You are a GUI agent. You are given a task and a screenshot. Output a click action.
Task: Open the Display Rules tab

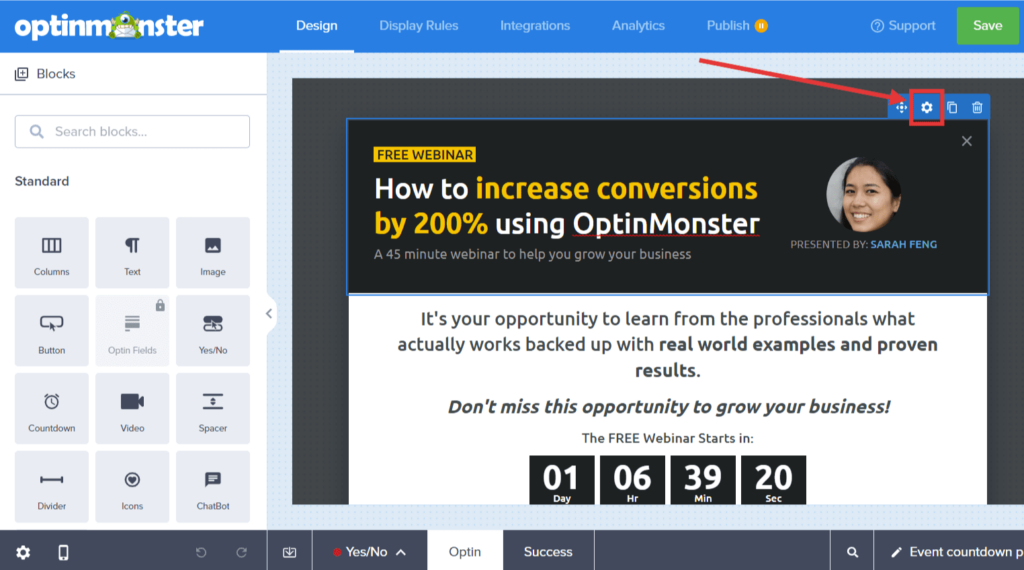point(419,25)
